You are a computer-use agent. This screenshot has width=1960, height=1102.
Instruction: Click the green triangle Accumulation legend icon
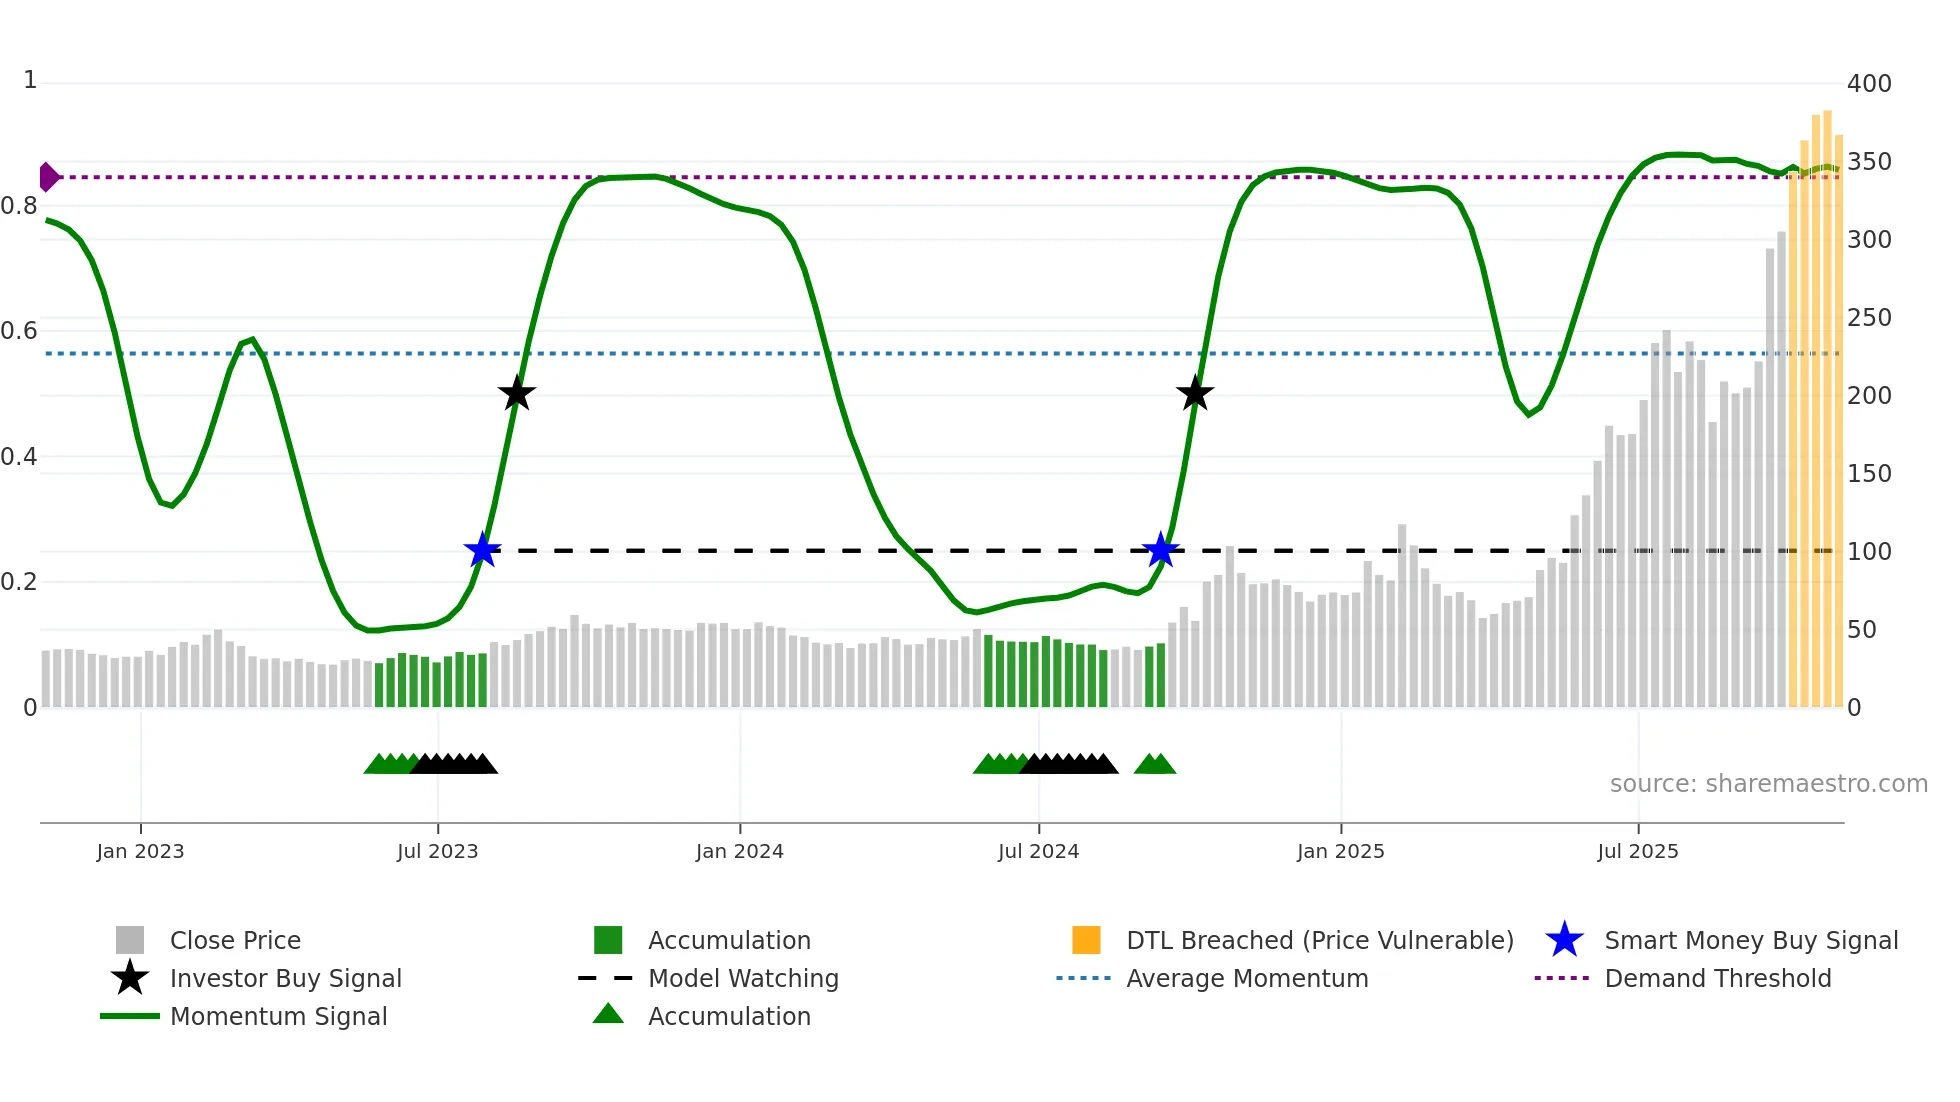click(x=608, y=1014)
